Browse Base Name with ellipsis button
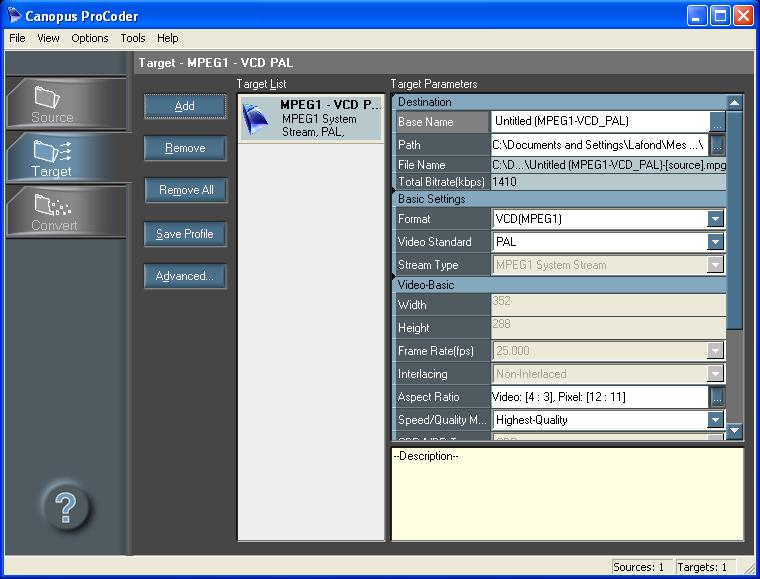This screenshot has height=579, width=760. [717, 122]
